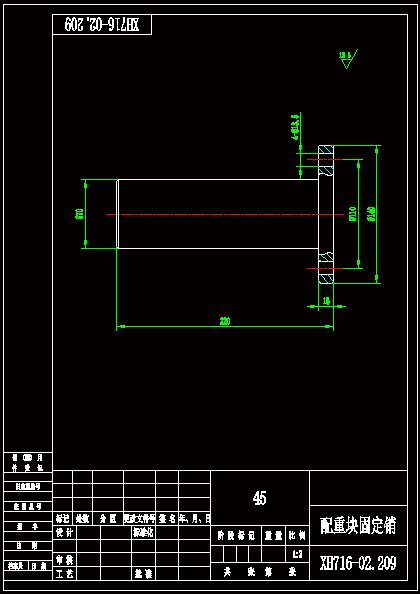
Task: Click the part name 配重块固定销
Action: pos(358,526)
